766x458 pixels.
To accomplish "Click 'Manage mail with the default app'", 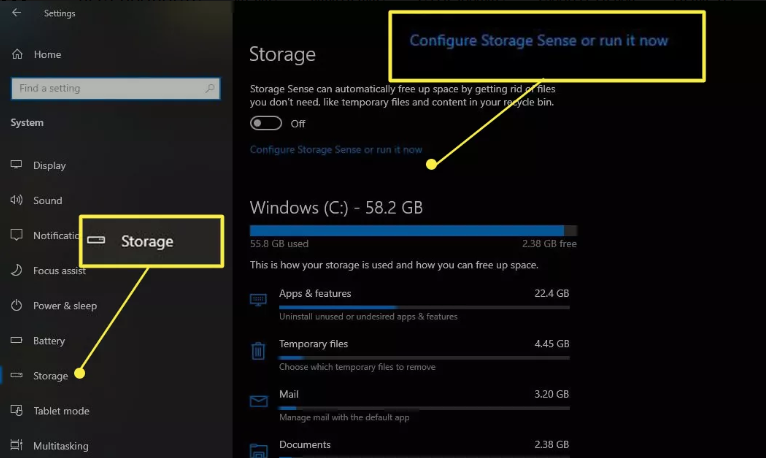I will click(x=344, y=417).
